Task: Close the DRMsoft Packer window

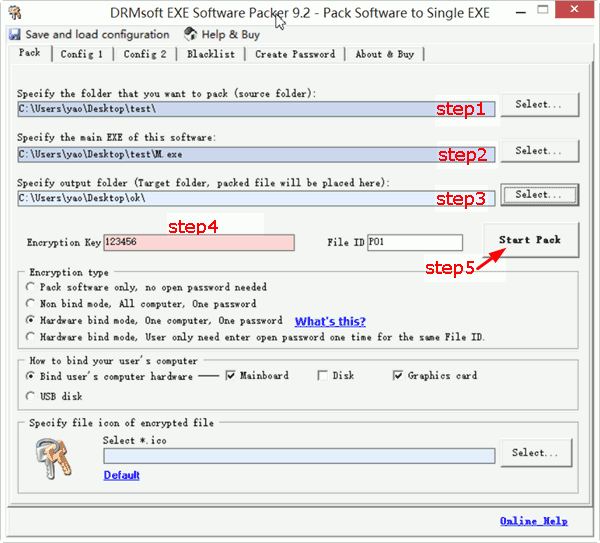Action: coord(574,10)
